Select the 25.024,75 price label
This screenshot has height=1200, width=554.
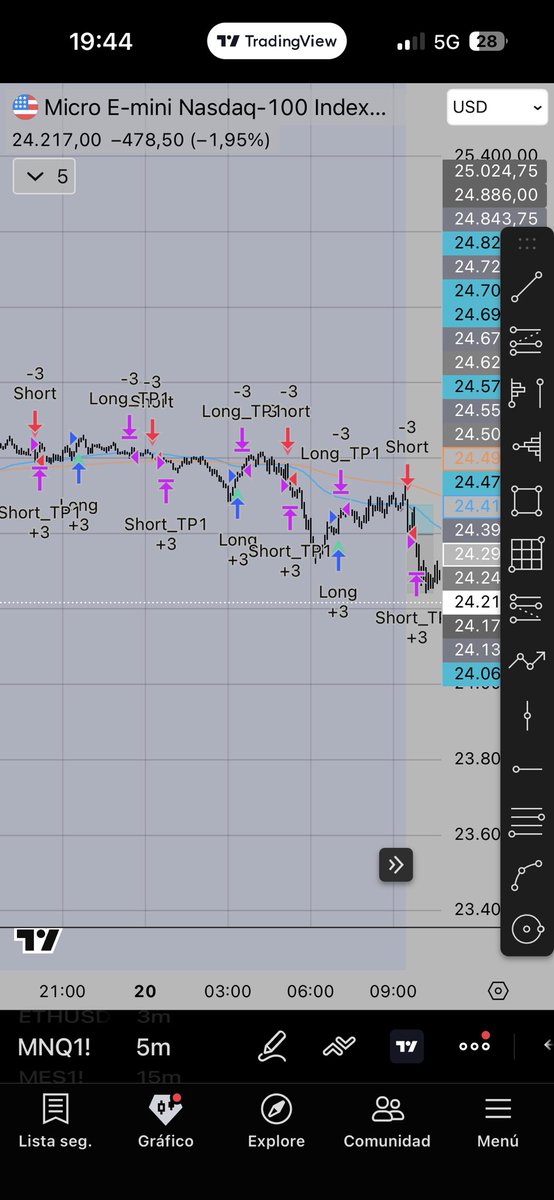pos(496,171)
